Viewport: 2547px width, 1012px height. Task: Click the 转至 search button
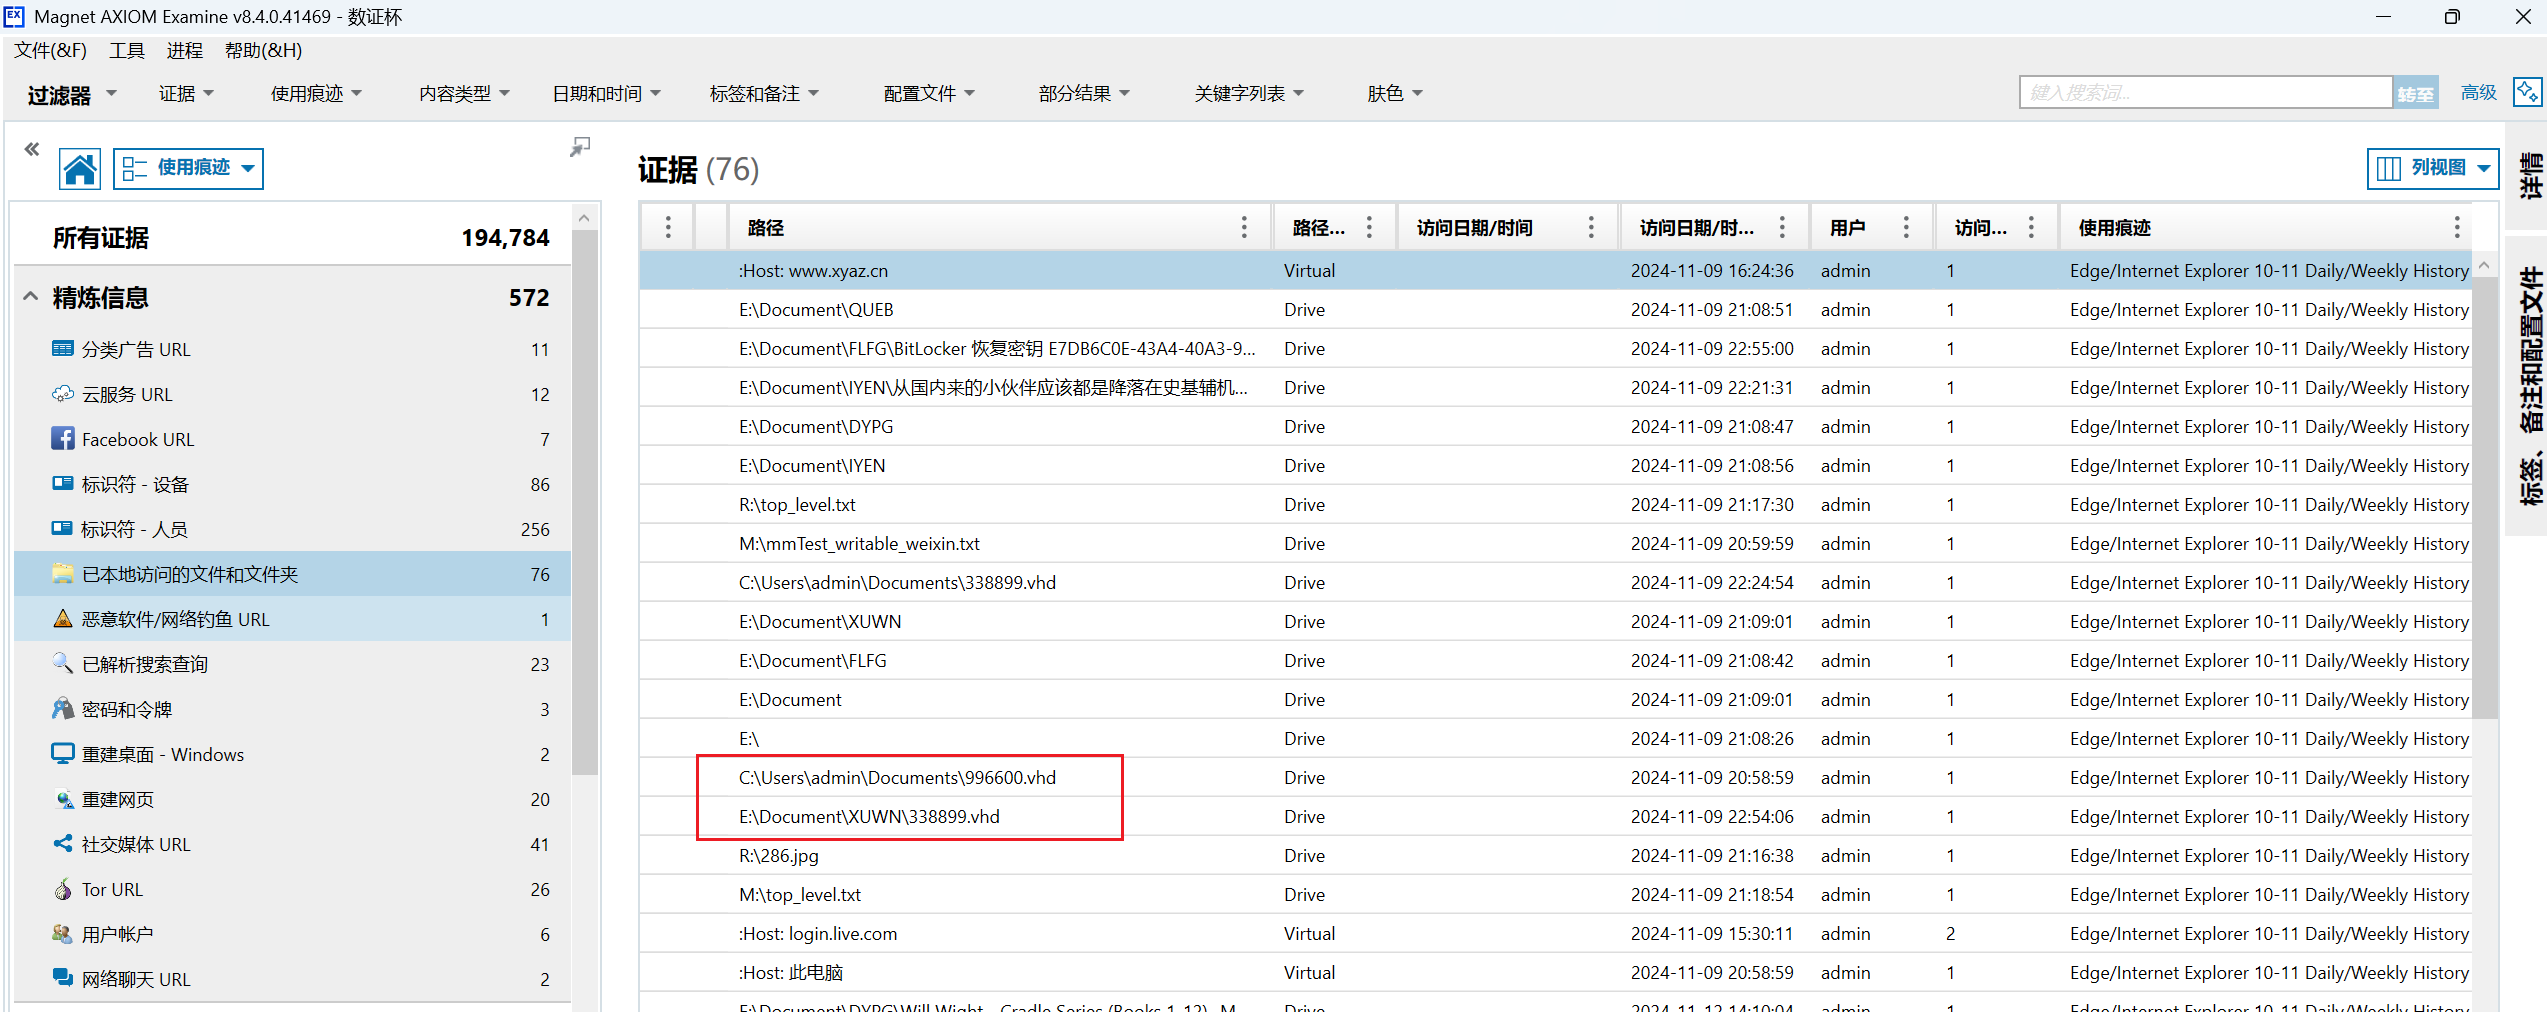[2415, 93]
